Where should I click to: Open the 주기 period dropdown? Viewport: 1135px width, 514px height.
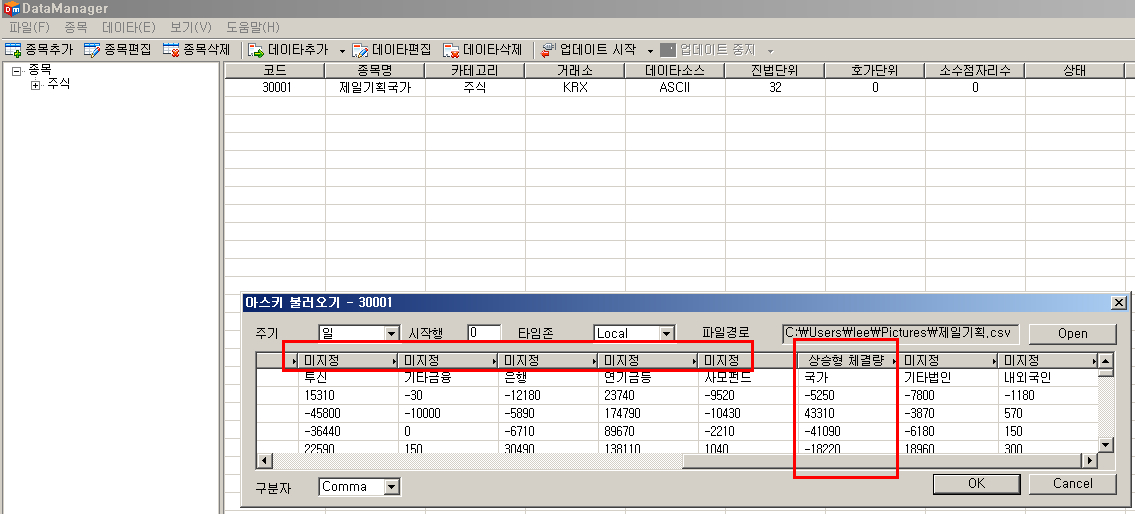391,334
